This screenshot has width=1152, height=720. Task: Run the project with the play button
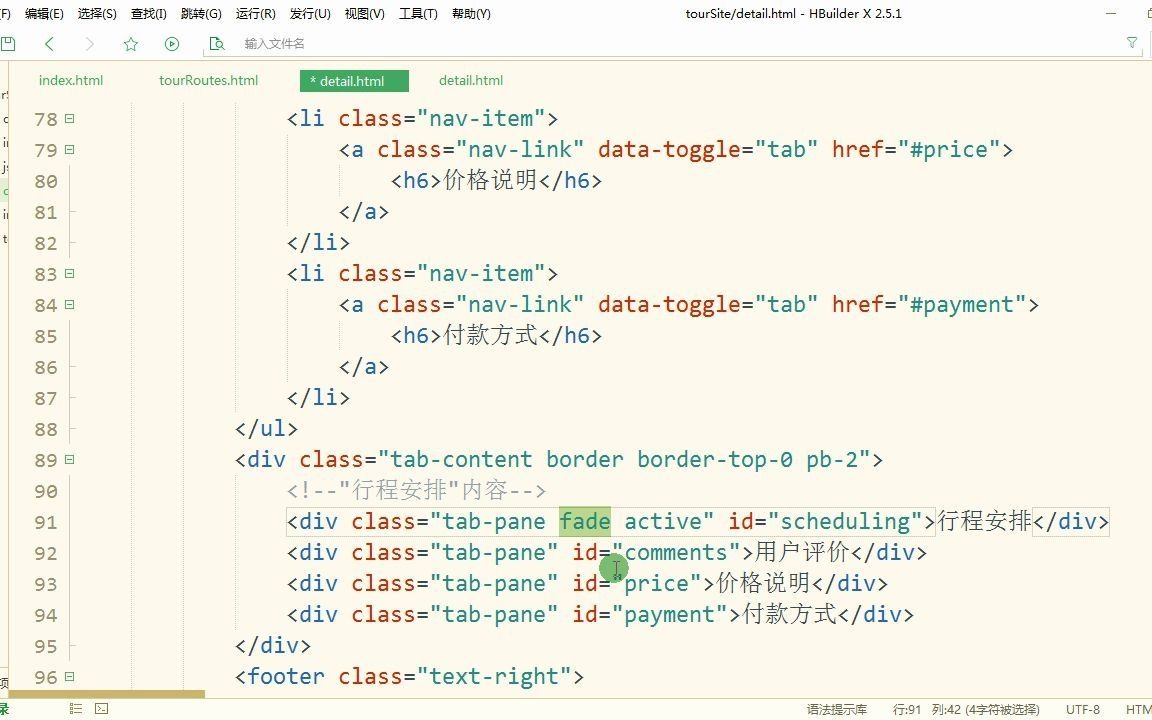coord(171,44)
